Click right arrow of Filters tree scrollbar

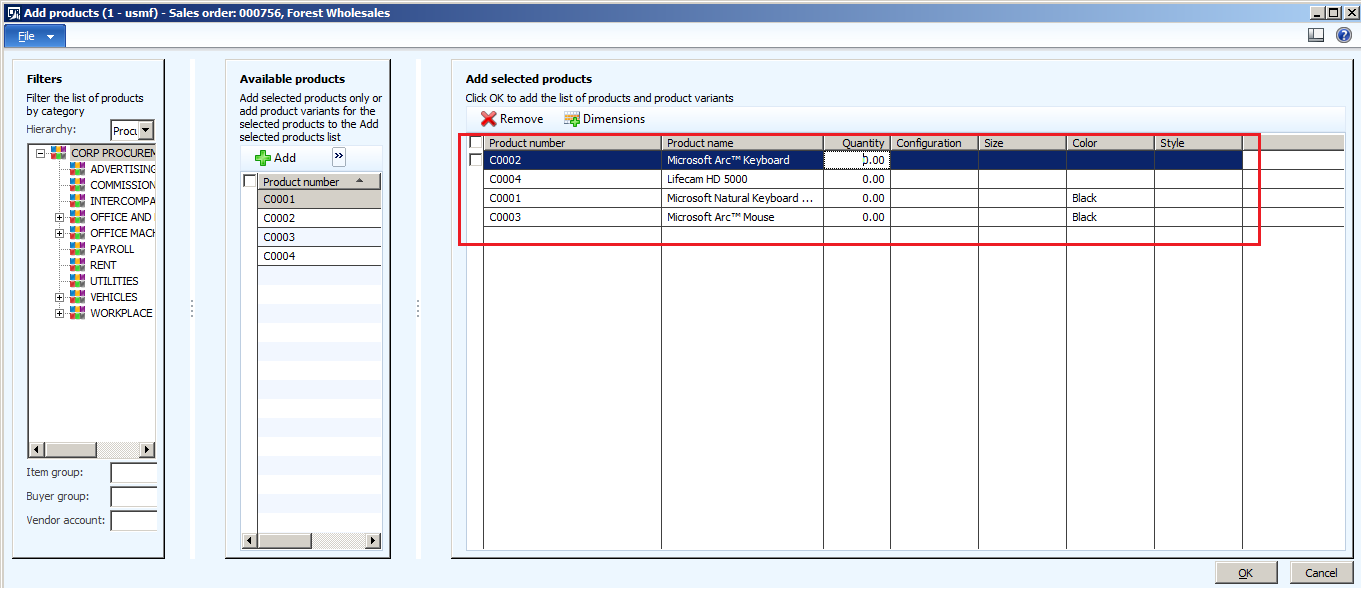(147, 450)
